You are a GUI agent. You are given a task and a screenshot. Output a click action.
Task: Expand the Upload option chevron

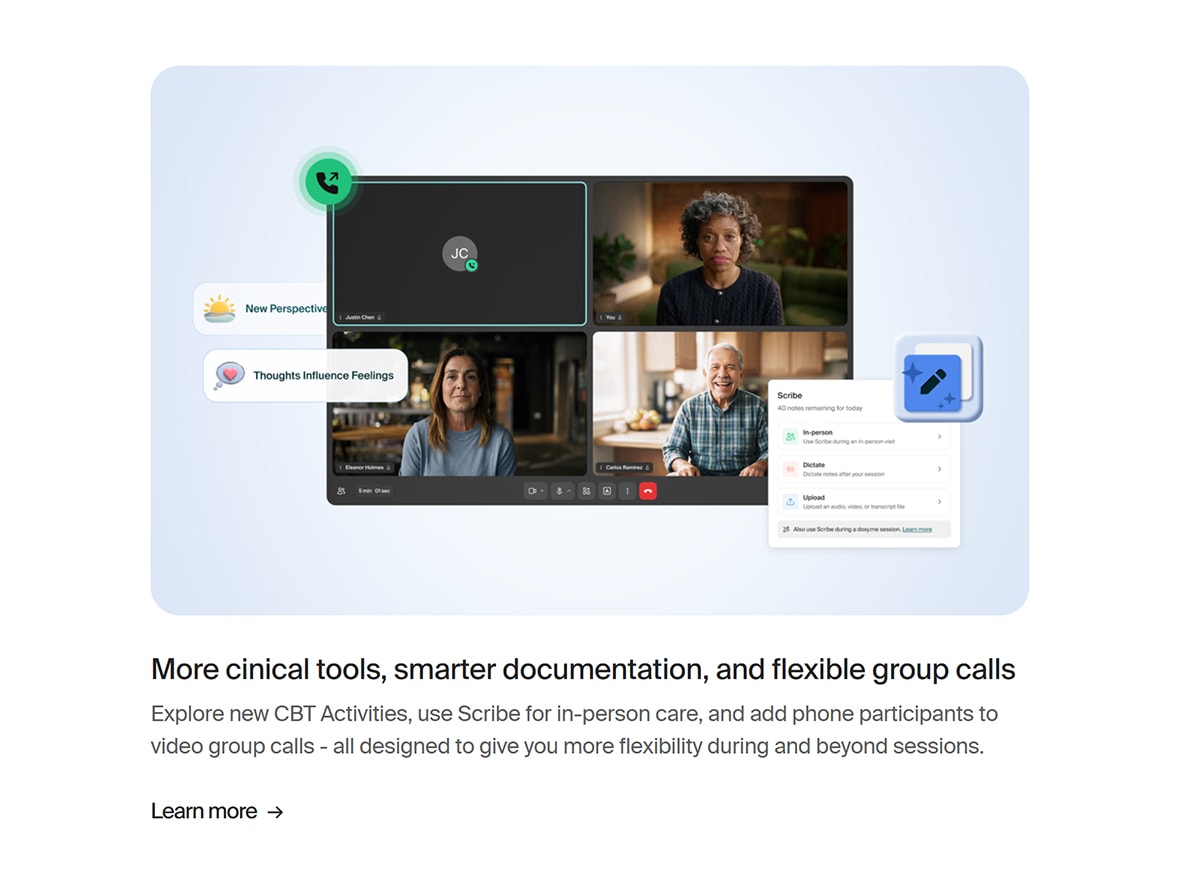(939, 501)
